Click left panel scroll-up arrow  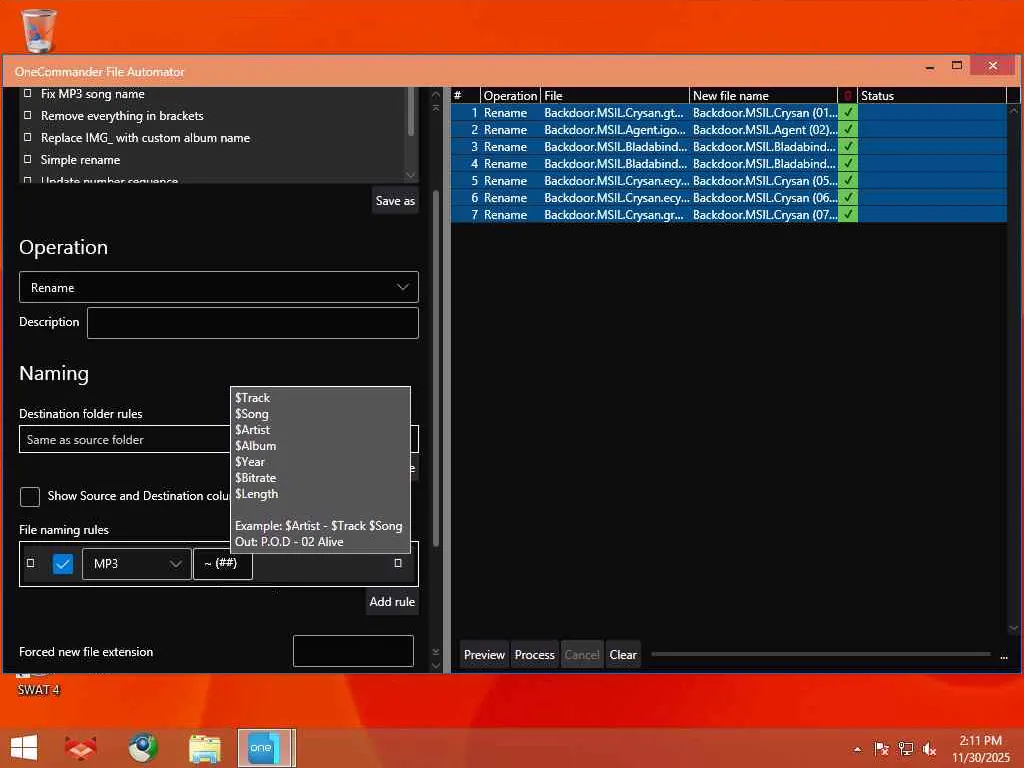(x=436, y=95)
